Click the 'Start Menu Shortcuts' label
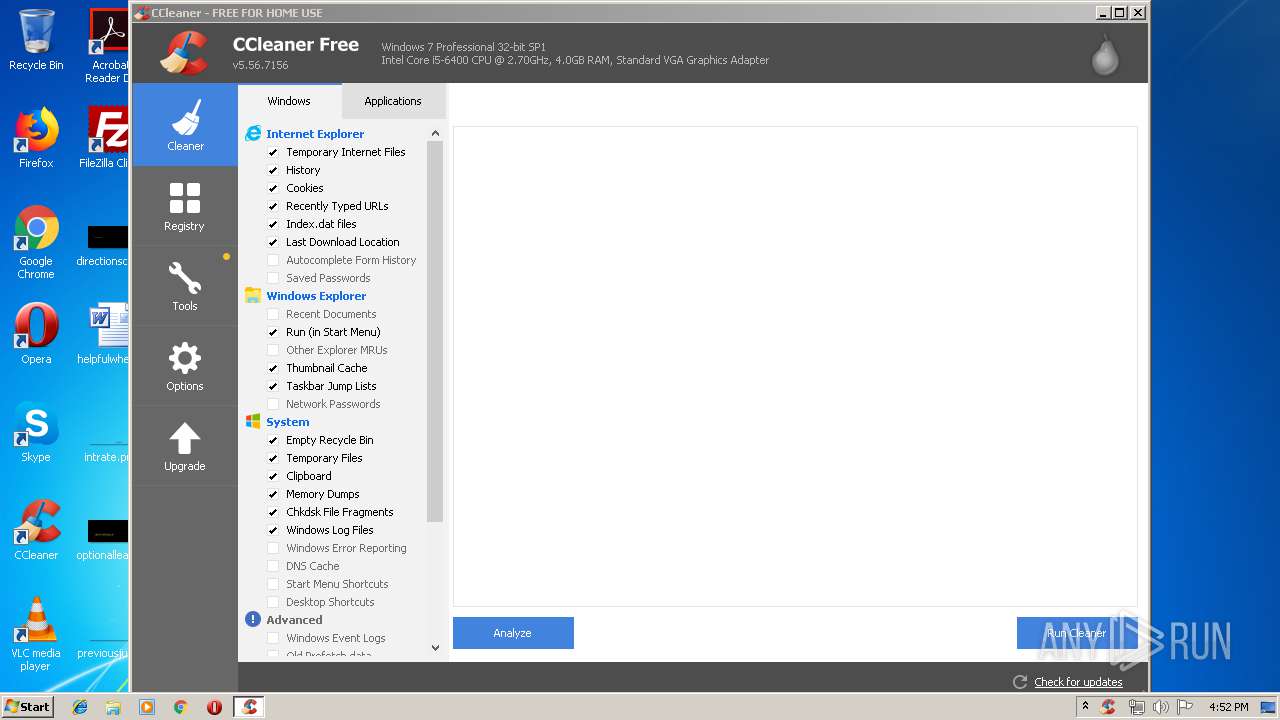This screenshot has height=720, width=1280. tap(337, 584)
